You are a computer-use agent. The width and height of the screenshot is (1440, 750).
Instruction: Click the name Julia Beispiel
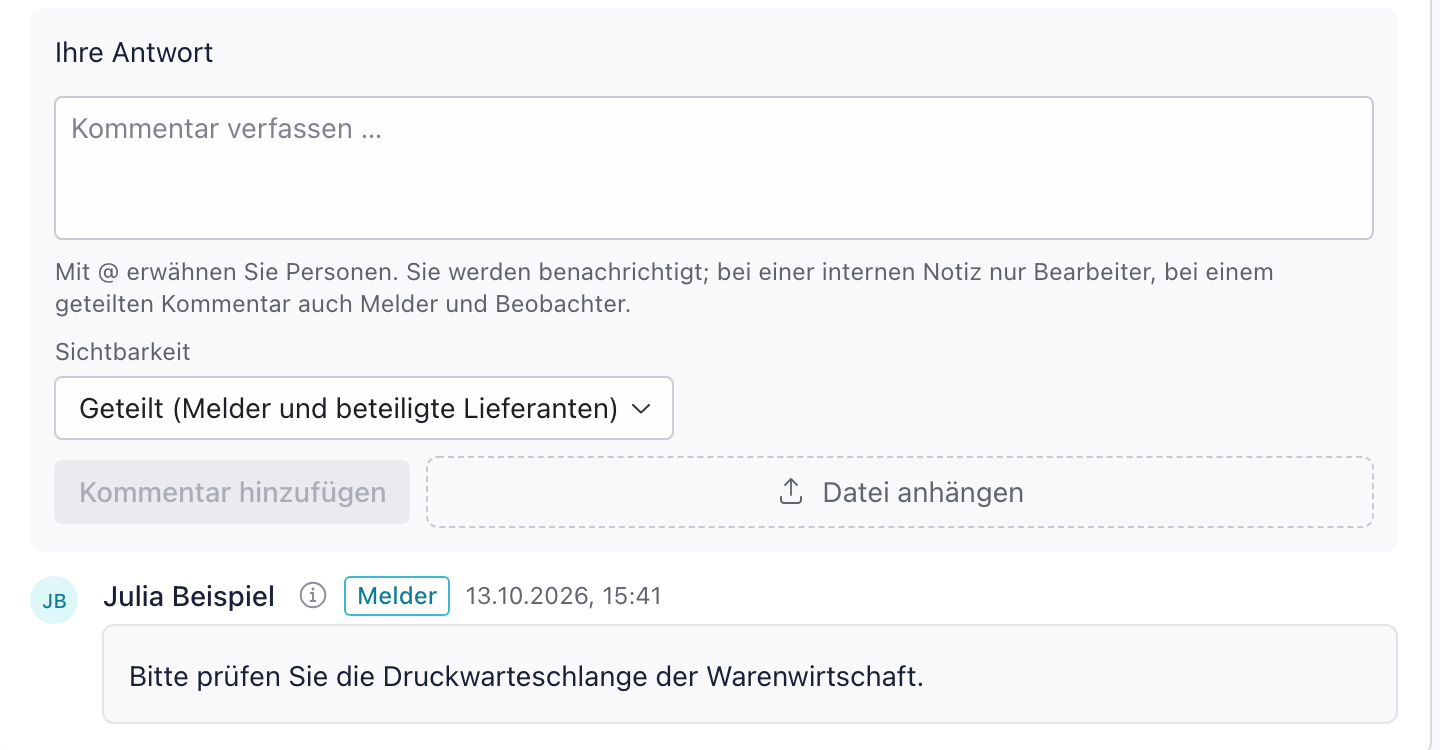click(x=189, y=597)
